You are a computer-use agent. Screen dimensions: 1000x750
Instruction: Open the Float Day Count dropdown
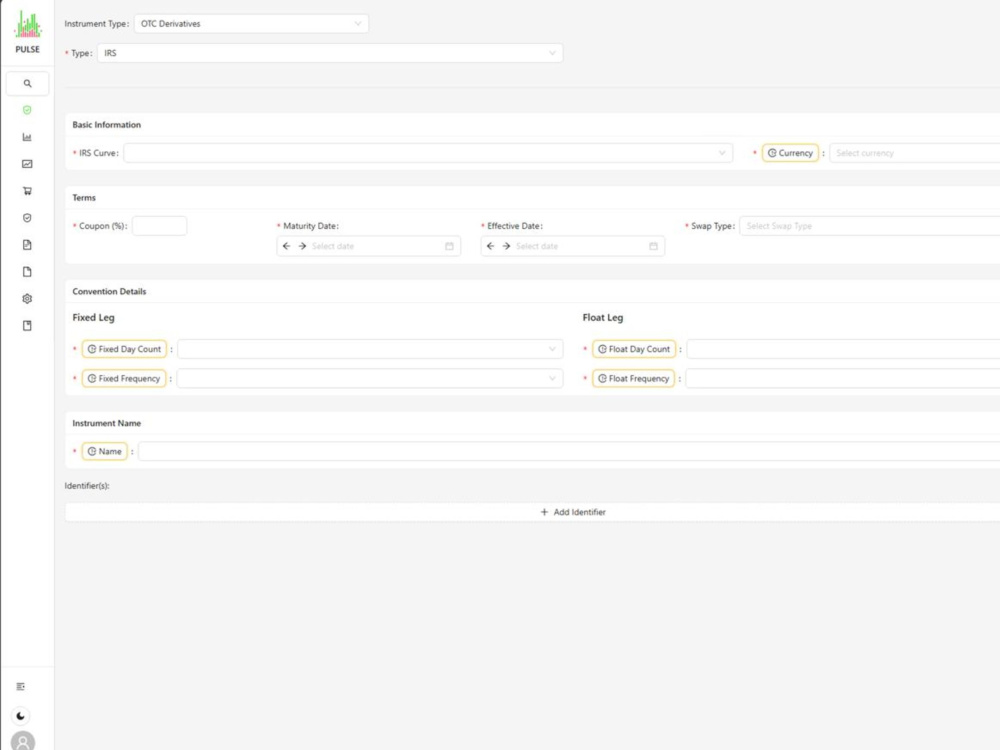(x=843, y=349)
